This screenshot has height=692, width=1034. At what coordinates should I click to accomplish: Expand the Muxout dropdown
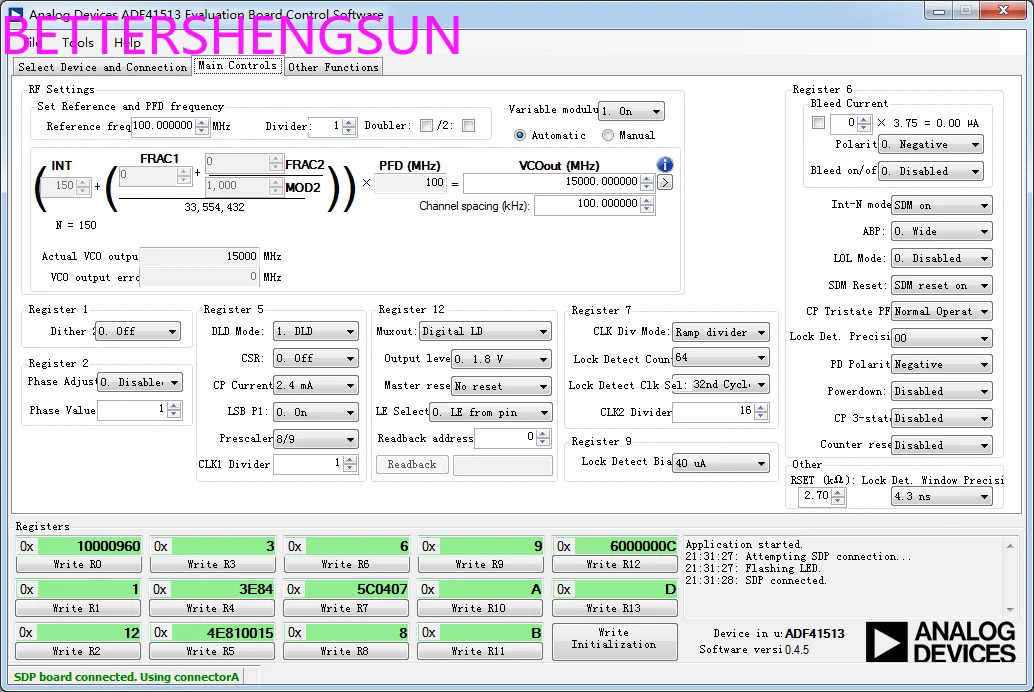click(485, 331)
